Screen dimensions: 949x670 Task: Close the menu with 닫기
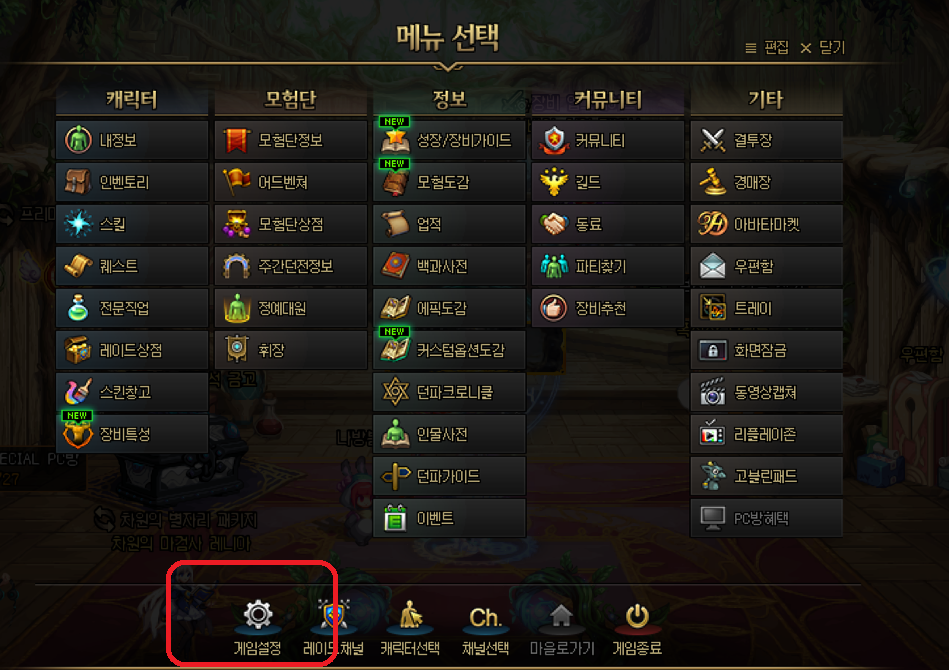[x=822, y=48]
